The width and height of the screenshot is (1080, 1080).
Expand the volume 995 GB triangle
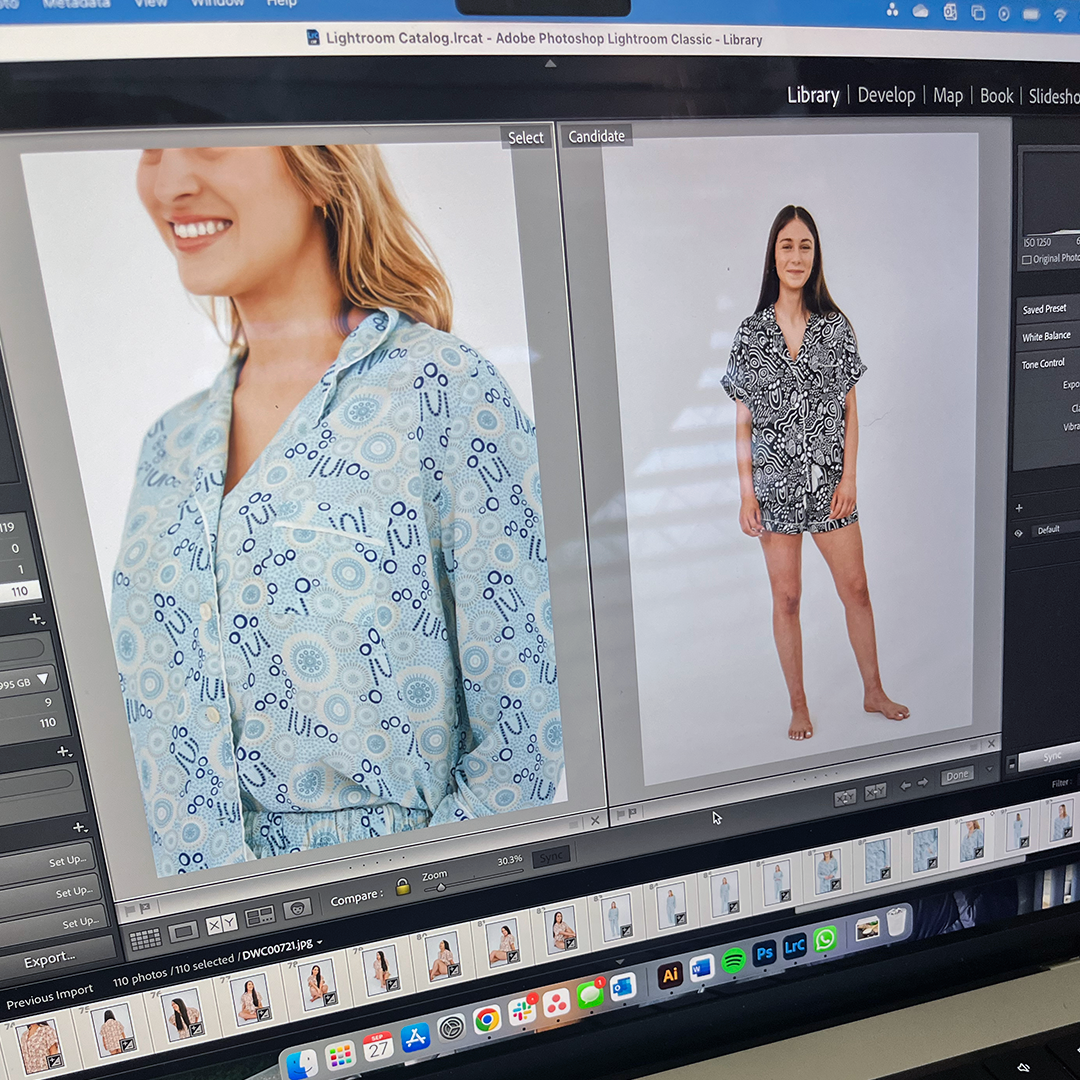[43, 679]
